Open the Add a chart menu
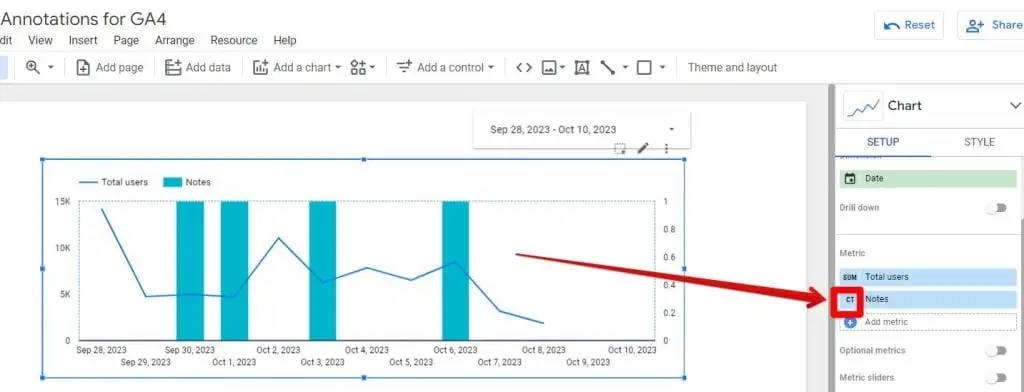 [x=297, y=67]
